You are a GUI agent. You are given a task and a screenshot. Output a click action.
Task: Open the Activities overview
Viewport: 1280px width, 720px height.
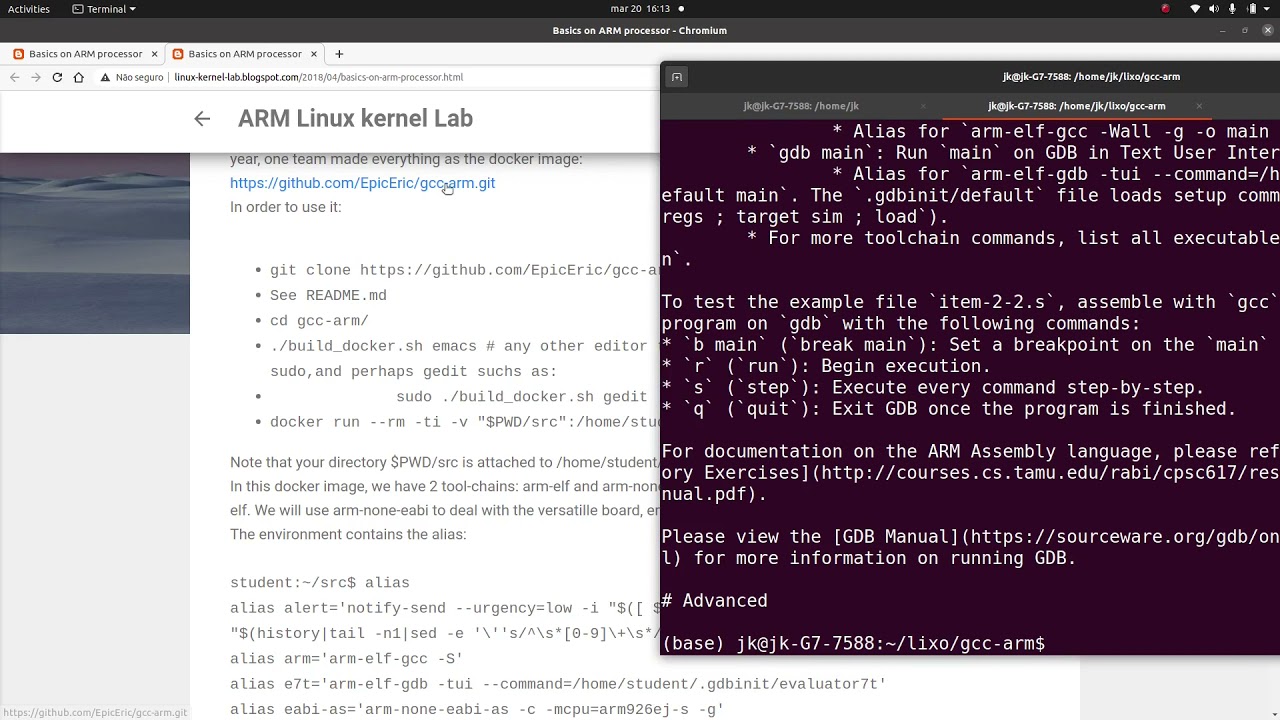pos(29,9)
